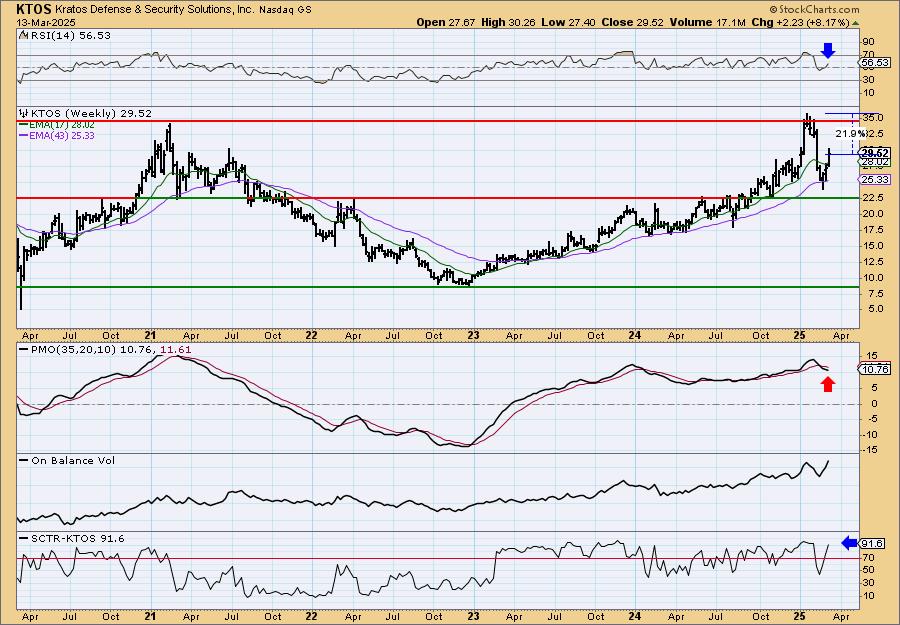Click the candlestick icon beside KTOS (Weekly)
Image resolution: width=900 pixels, height=625 pixels.
click(23, 114)
